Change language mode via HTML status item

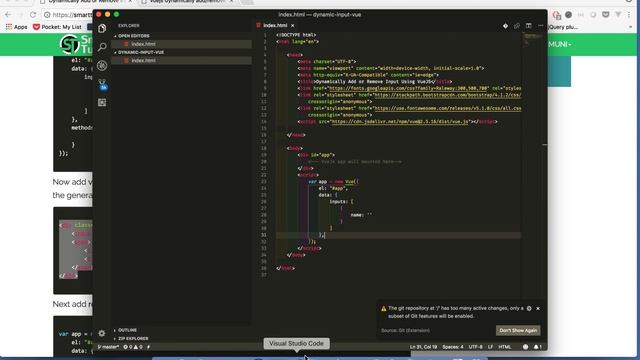[505, 347]
